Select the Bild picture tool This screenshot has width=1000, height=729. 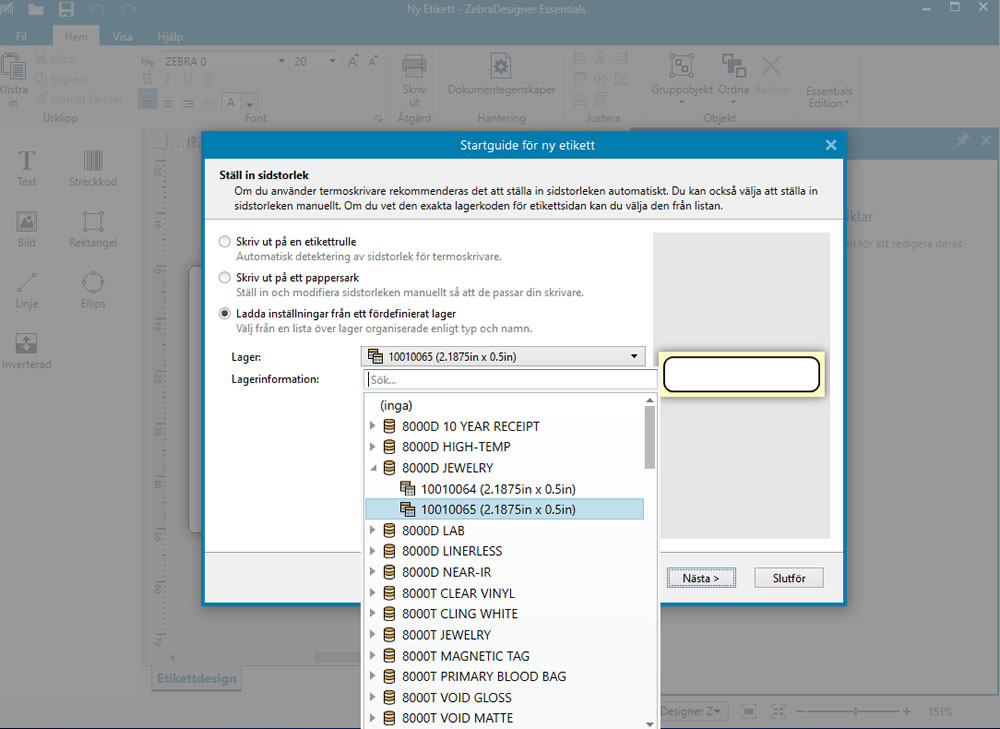pyautogui.click(x=26, y=228)
